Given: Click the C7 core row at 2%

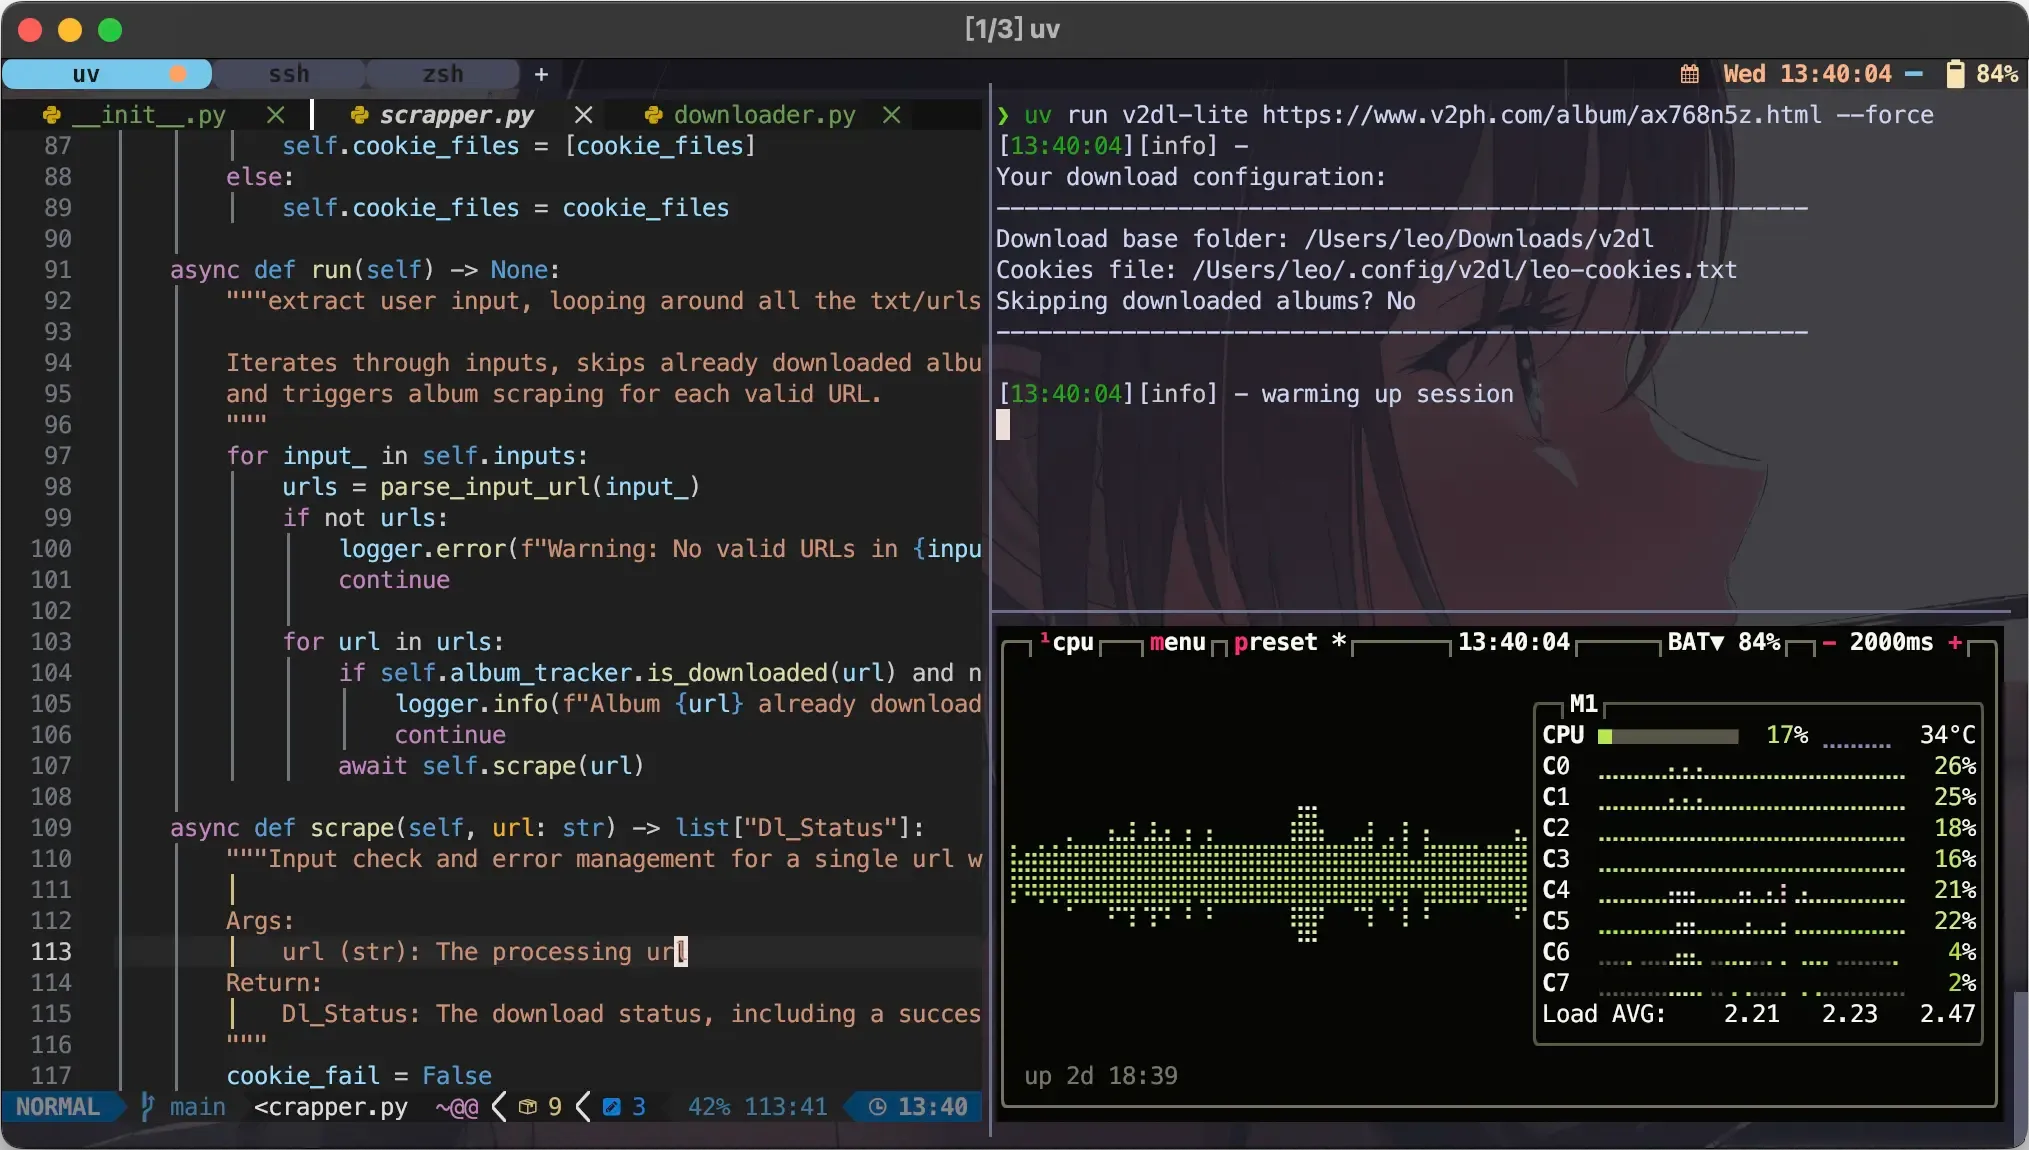Looking at the screenshot, I should click(1759, 983).
